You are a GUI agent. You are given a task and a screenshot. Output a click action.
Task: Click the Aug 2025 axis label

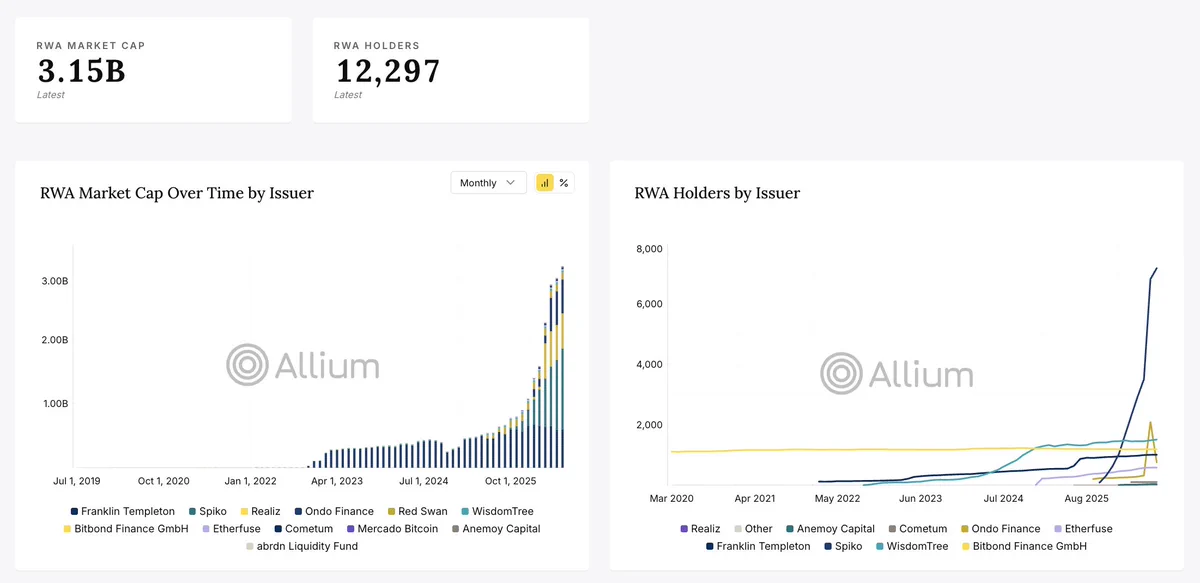(1086, 498)
